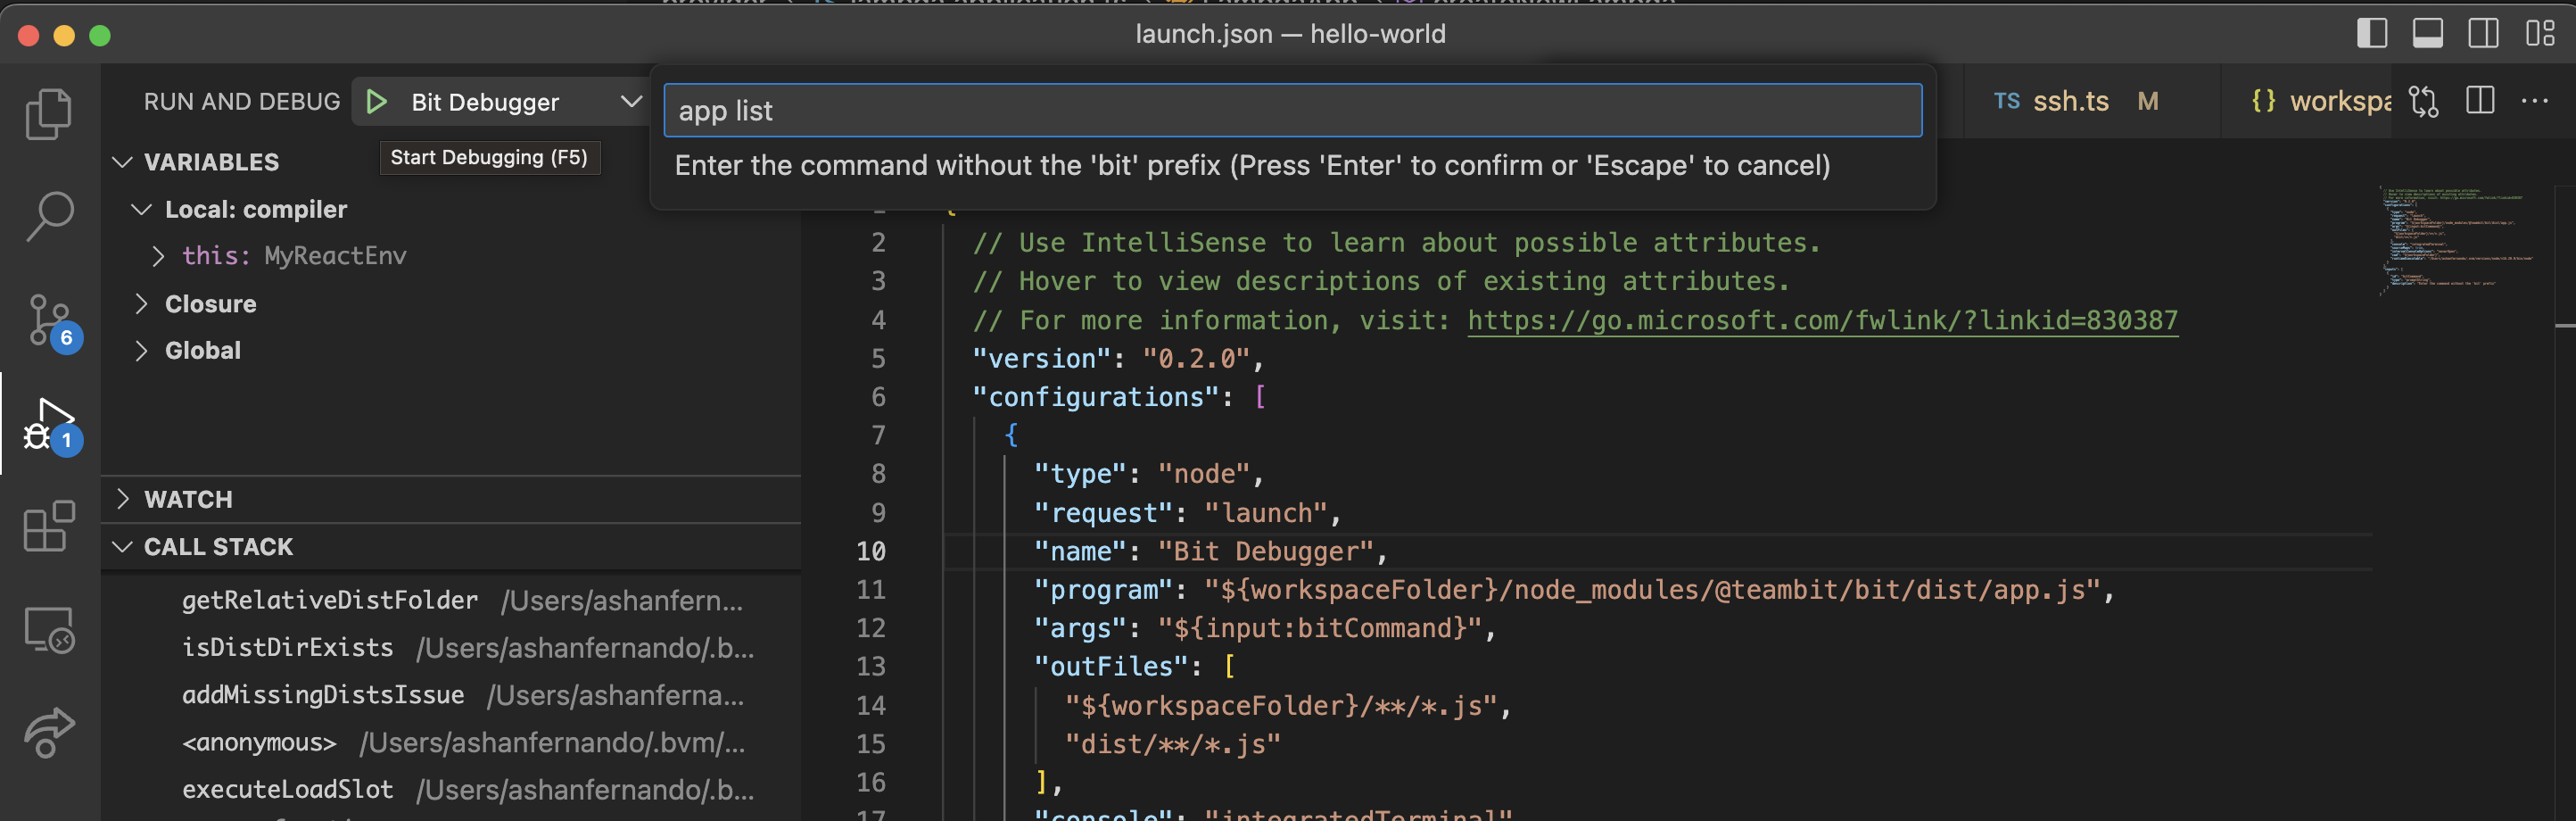Toggle the bottom panel visibility

pos(2428,33)
